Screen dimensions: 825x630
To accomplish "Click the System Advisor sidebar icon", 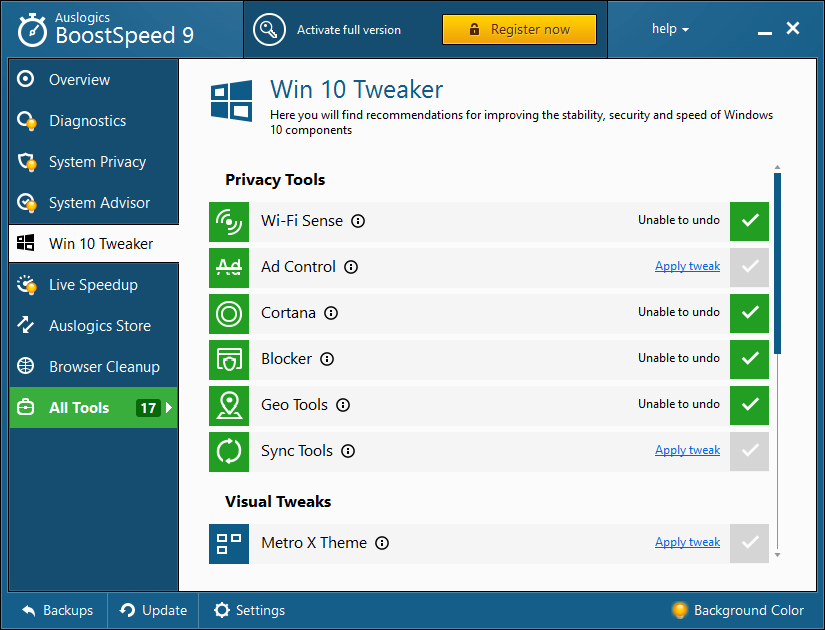I will (26, 203).
